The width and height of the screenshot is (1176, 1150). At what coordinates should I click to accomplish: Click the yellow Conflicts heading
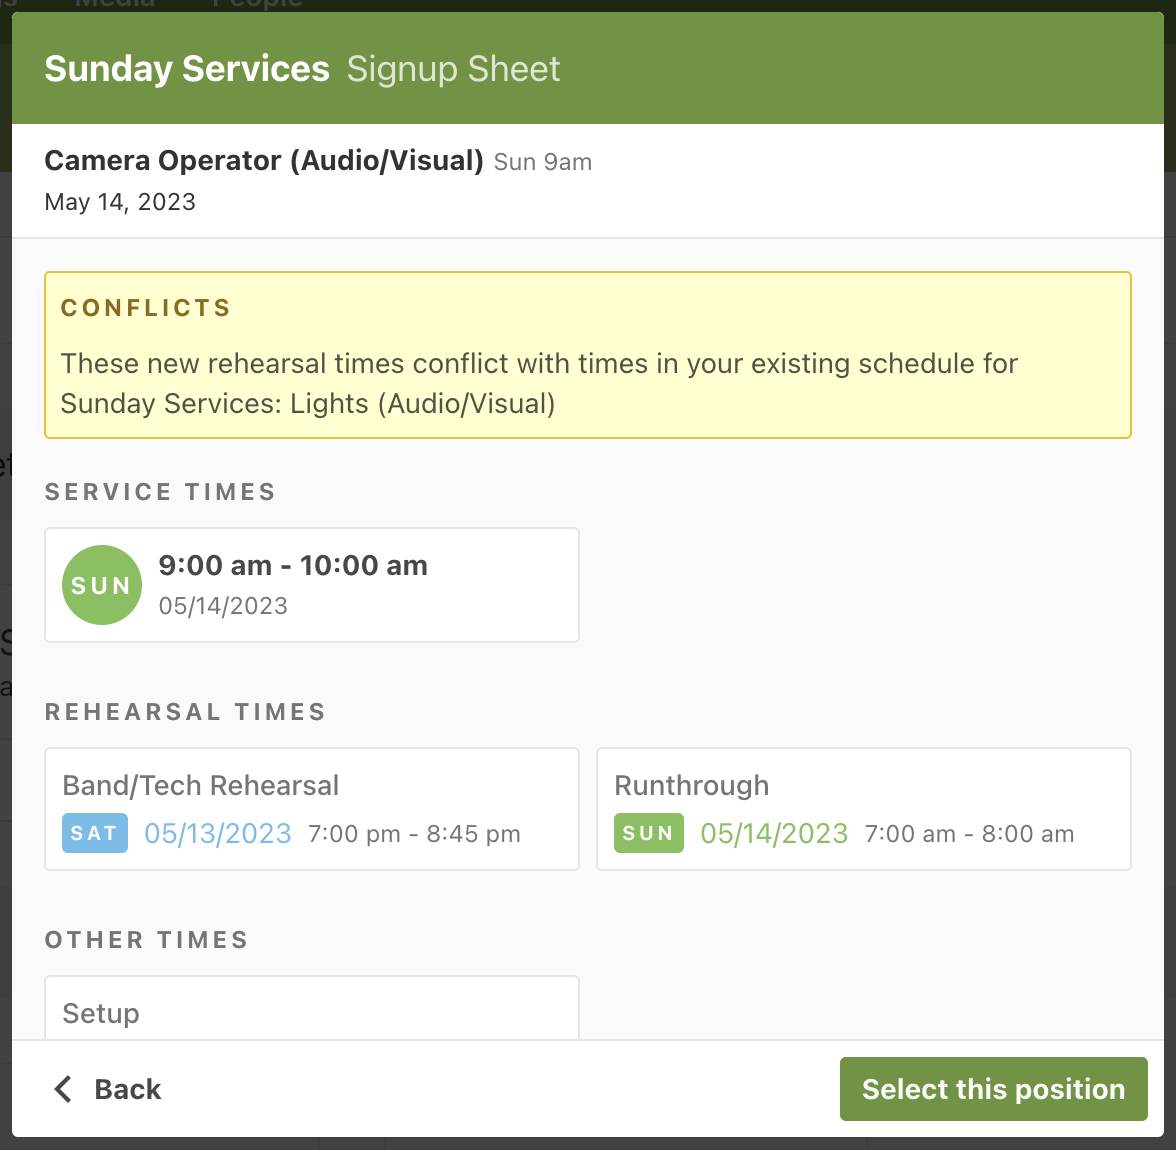point(146,308)
